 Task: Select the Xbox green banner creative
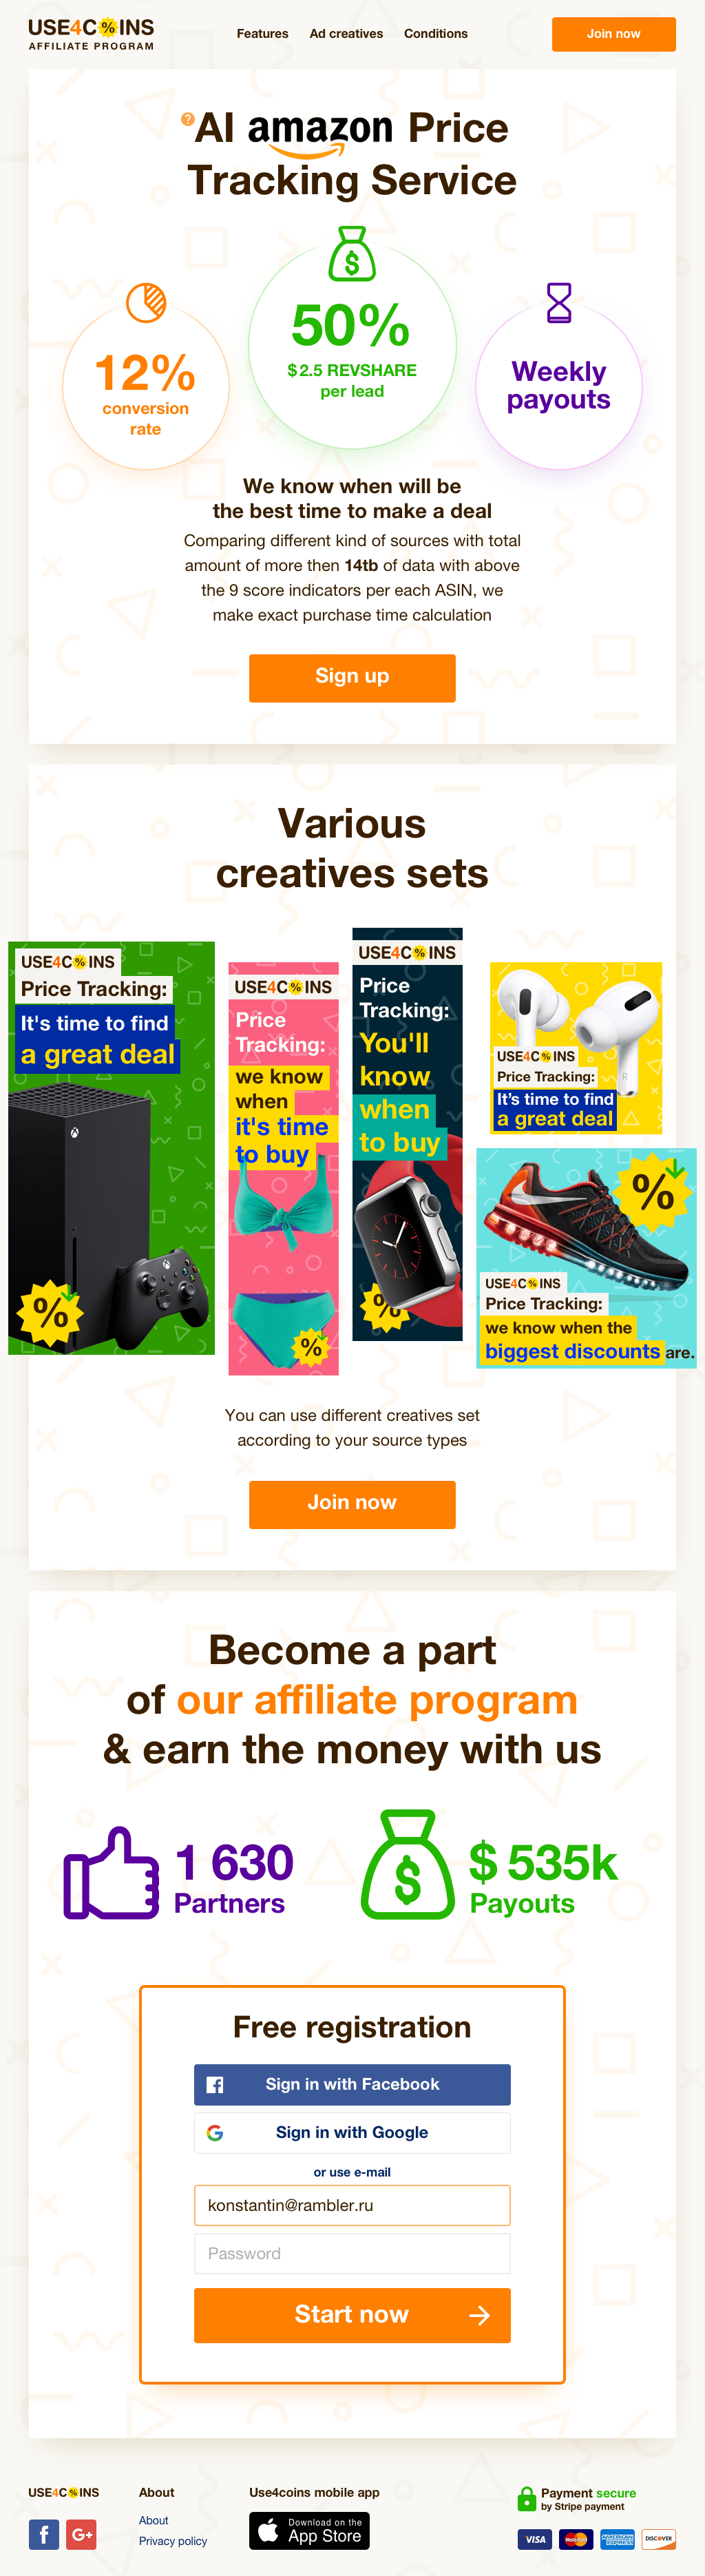click(111, 1148)
